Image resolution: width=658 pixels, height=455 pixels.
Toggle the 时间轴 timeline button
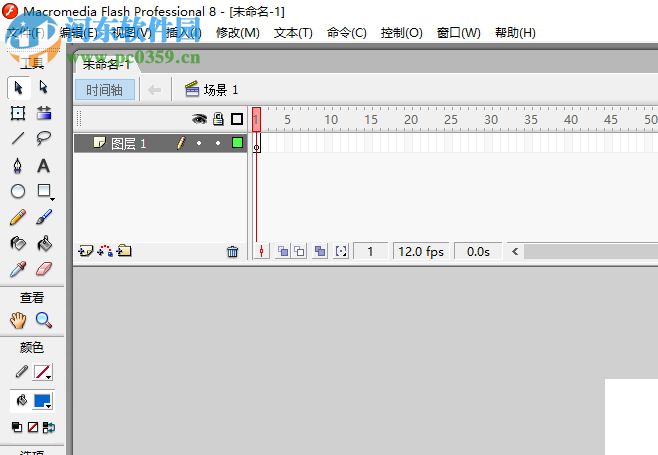pos(104,90)
